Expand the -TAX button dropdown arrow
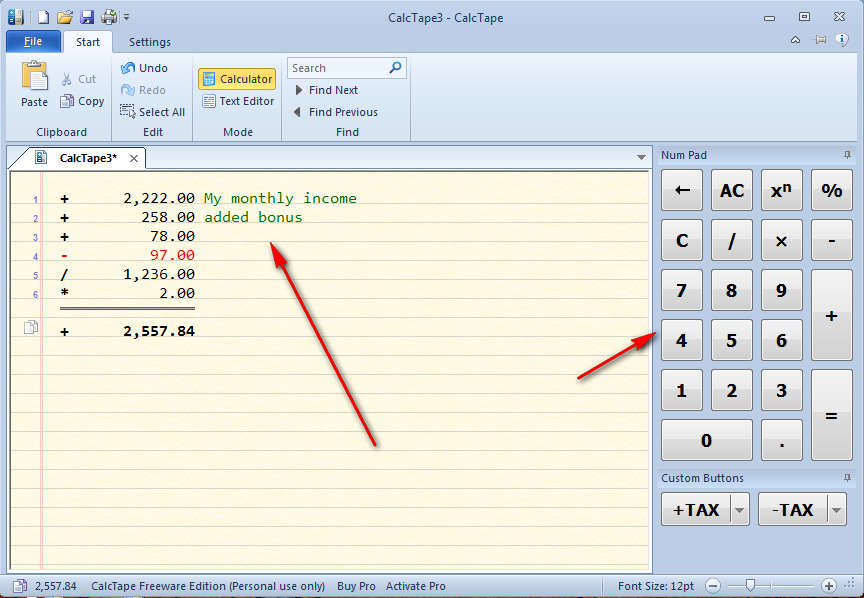The height and width of the screenshot is (598, 864). [836, 510]
